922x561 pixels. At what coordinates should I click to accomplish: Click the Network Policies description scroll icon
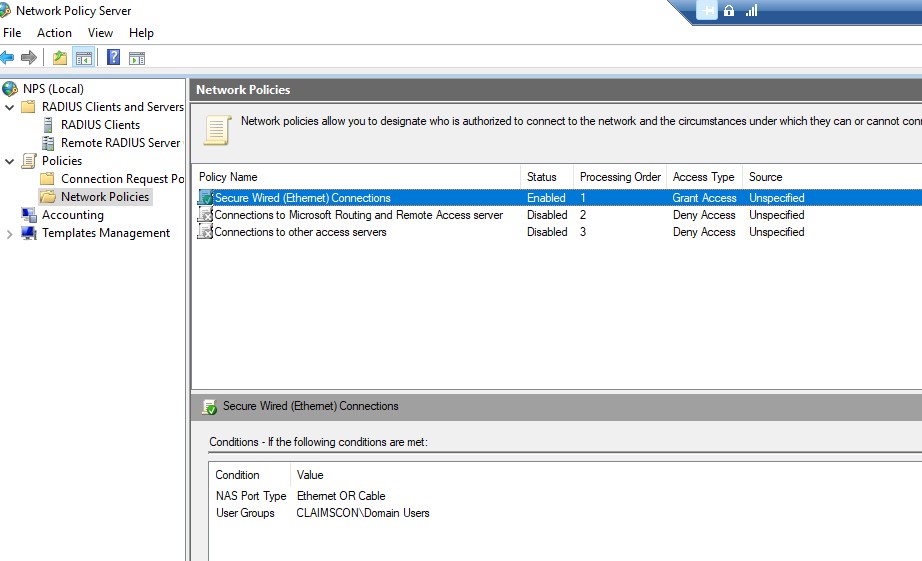click(x=216, y=130)
